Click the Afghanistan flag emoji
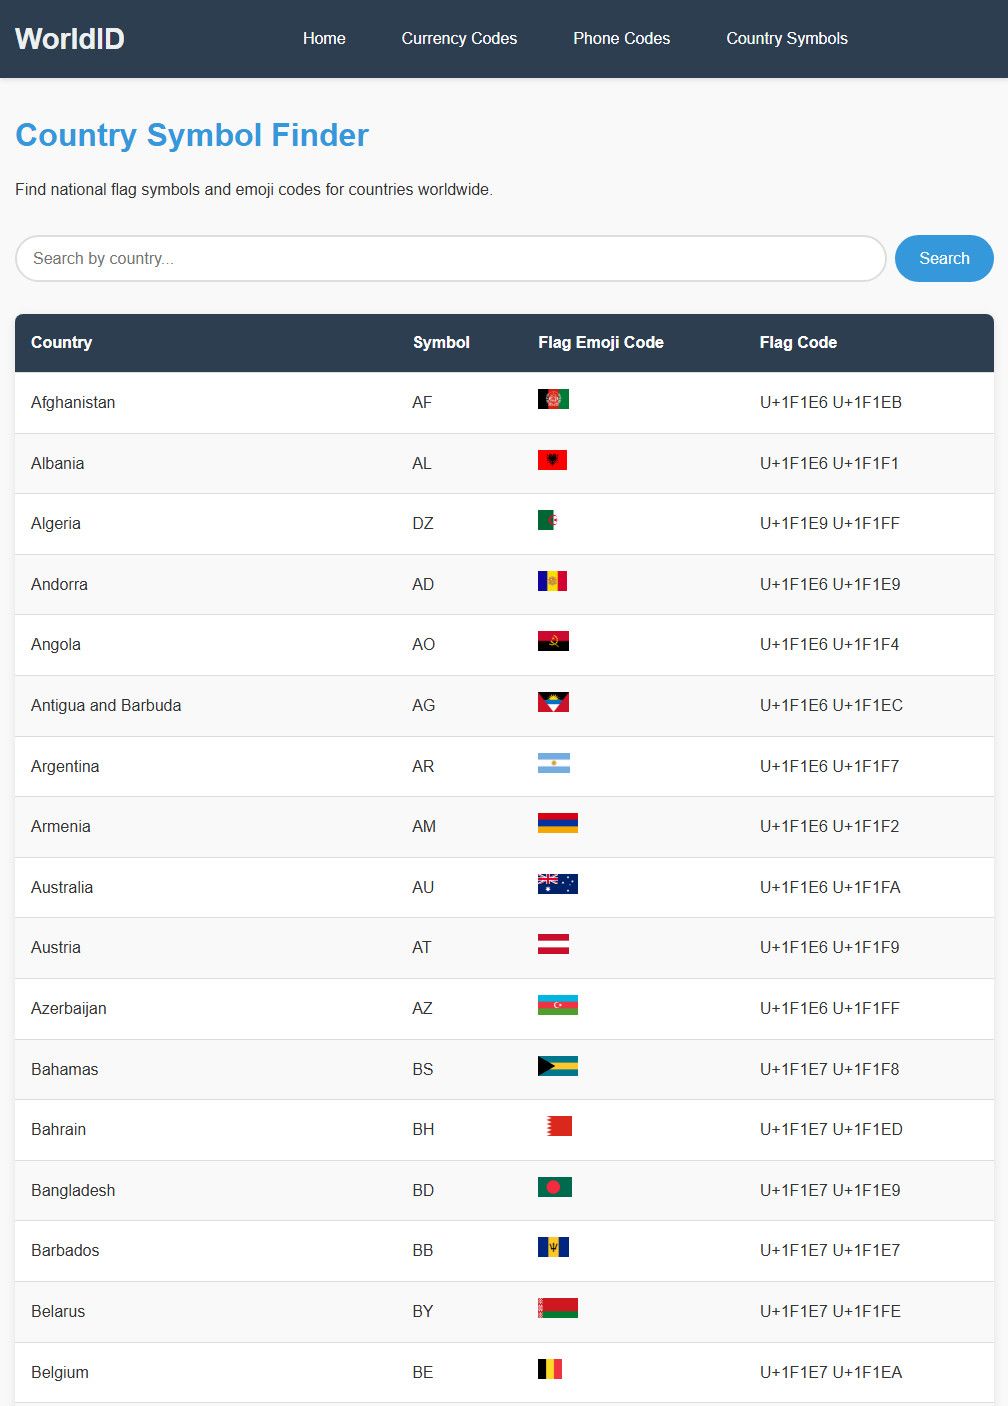This screenshot has height=1406, width=1008. (553, 400)
